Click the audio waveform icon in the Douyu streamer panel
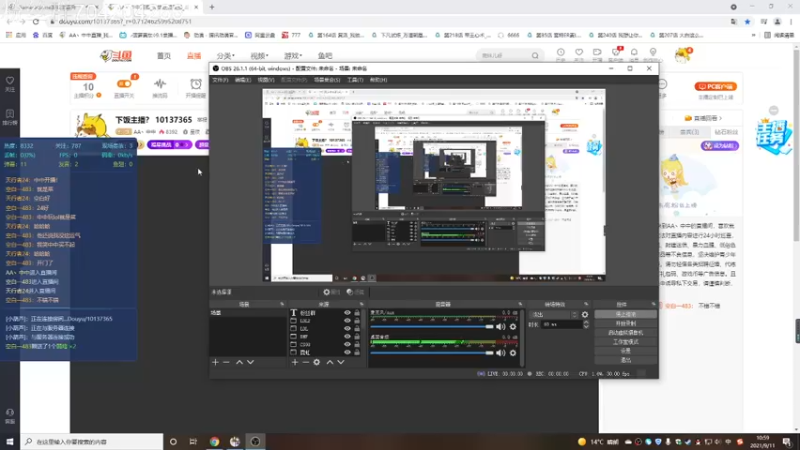This screenshot has width=800, height=450. pos(160,84)
